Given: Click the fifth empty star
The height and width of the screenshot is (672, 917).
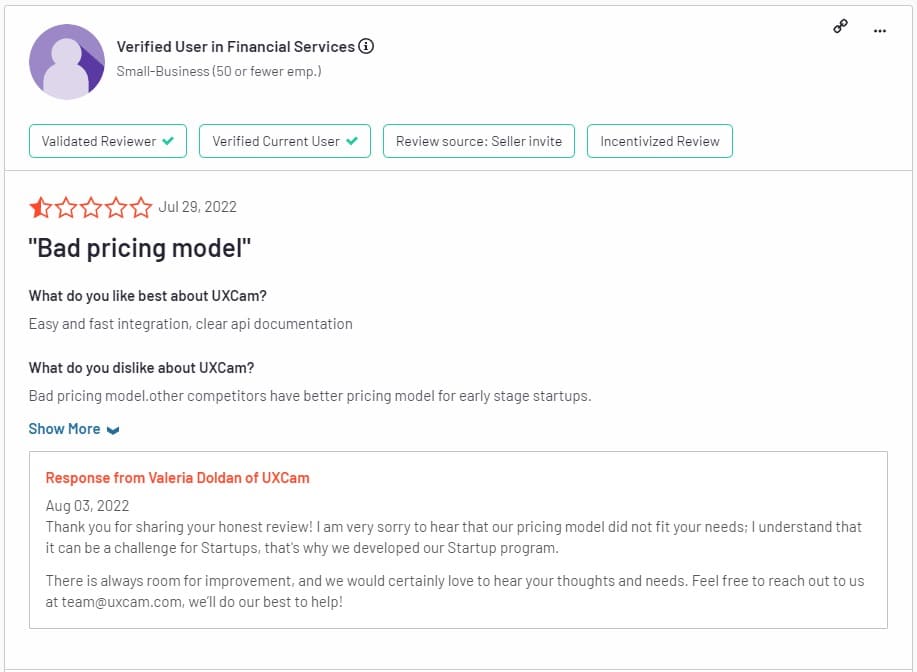Looking at the screenshot, I should 141,207.
